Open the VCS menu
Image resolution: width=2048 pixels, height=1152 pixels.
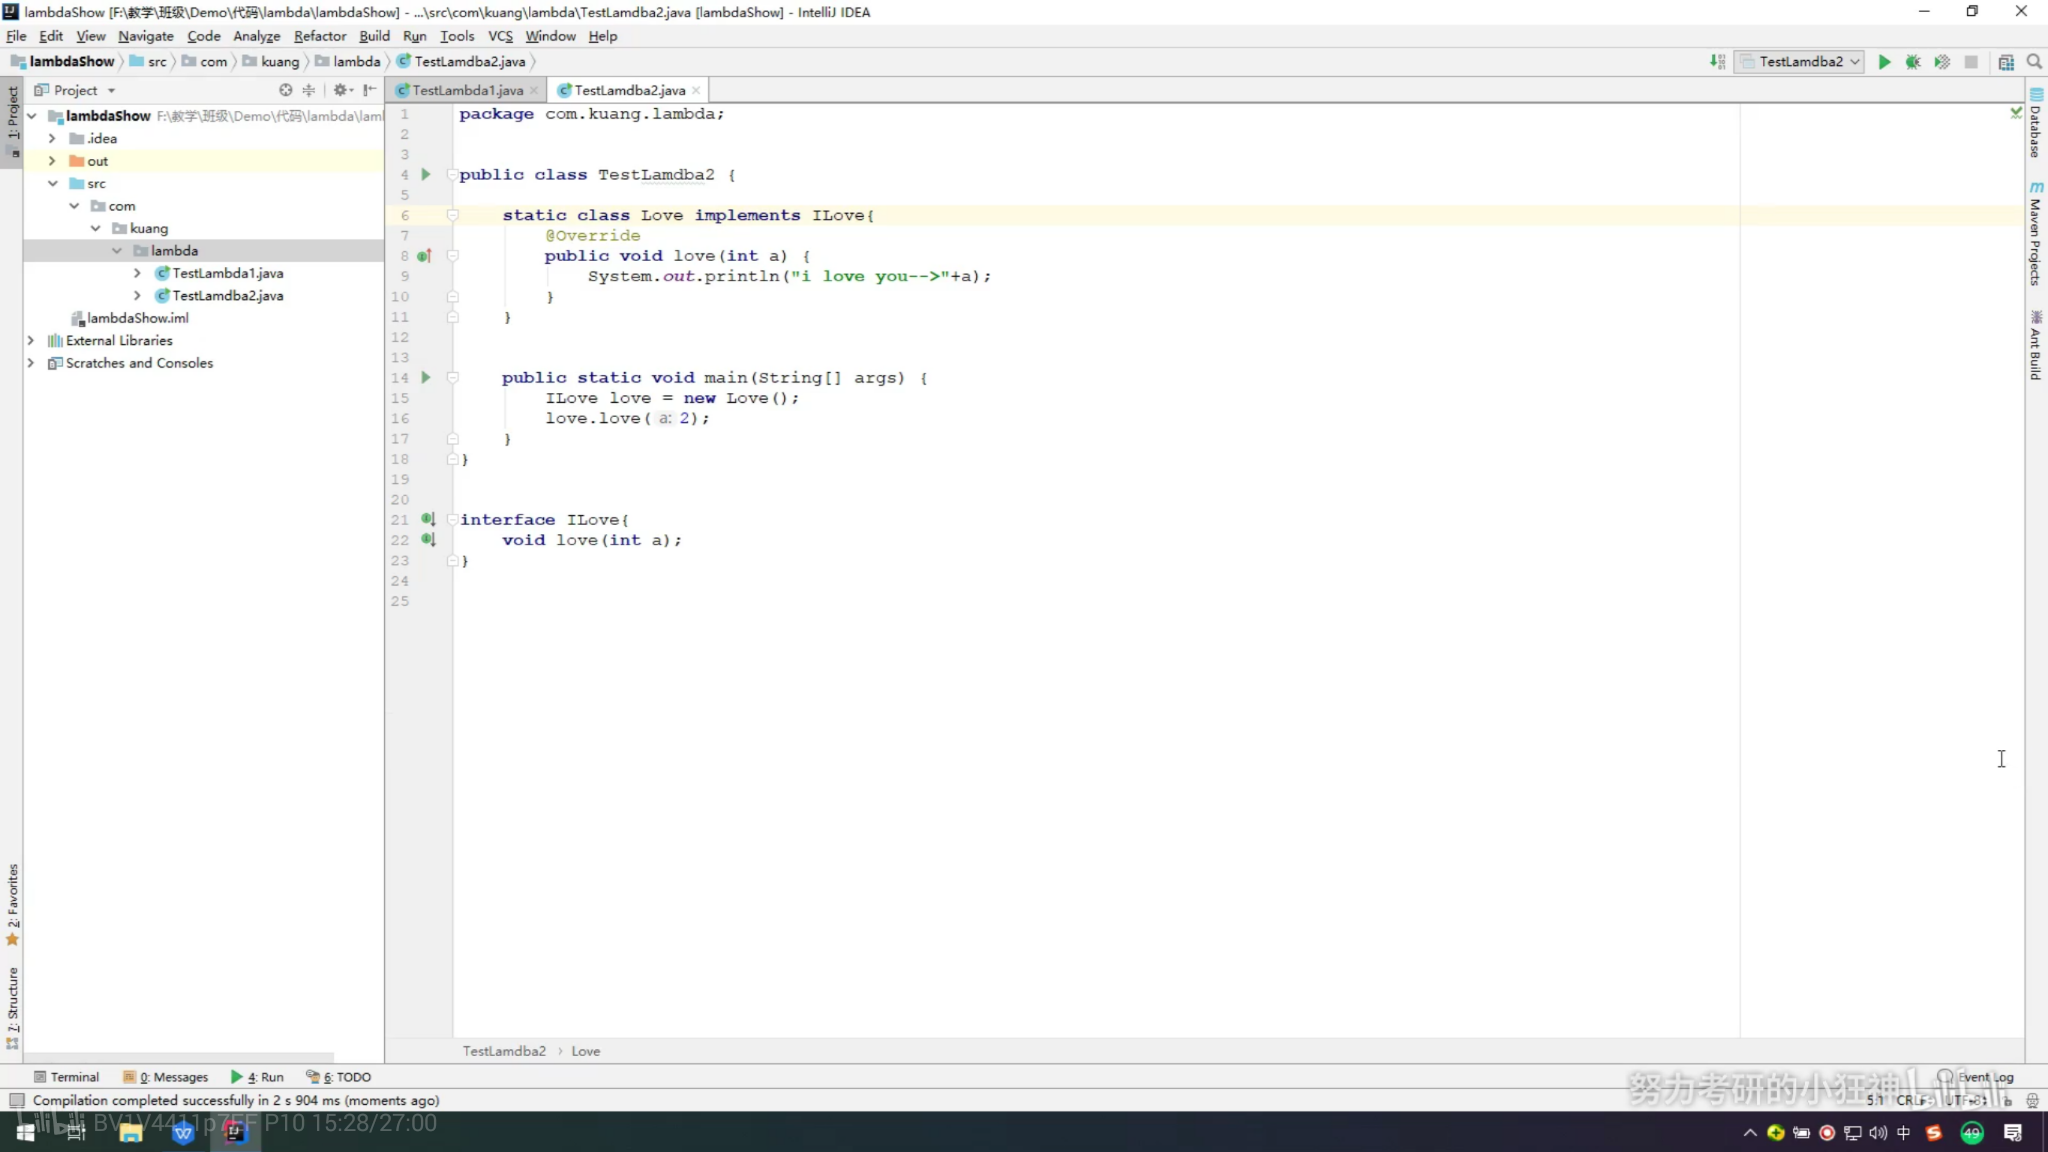(500, 36)
